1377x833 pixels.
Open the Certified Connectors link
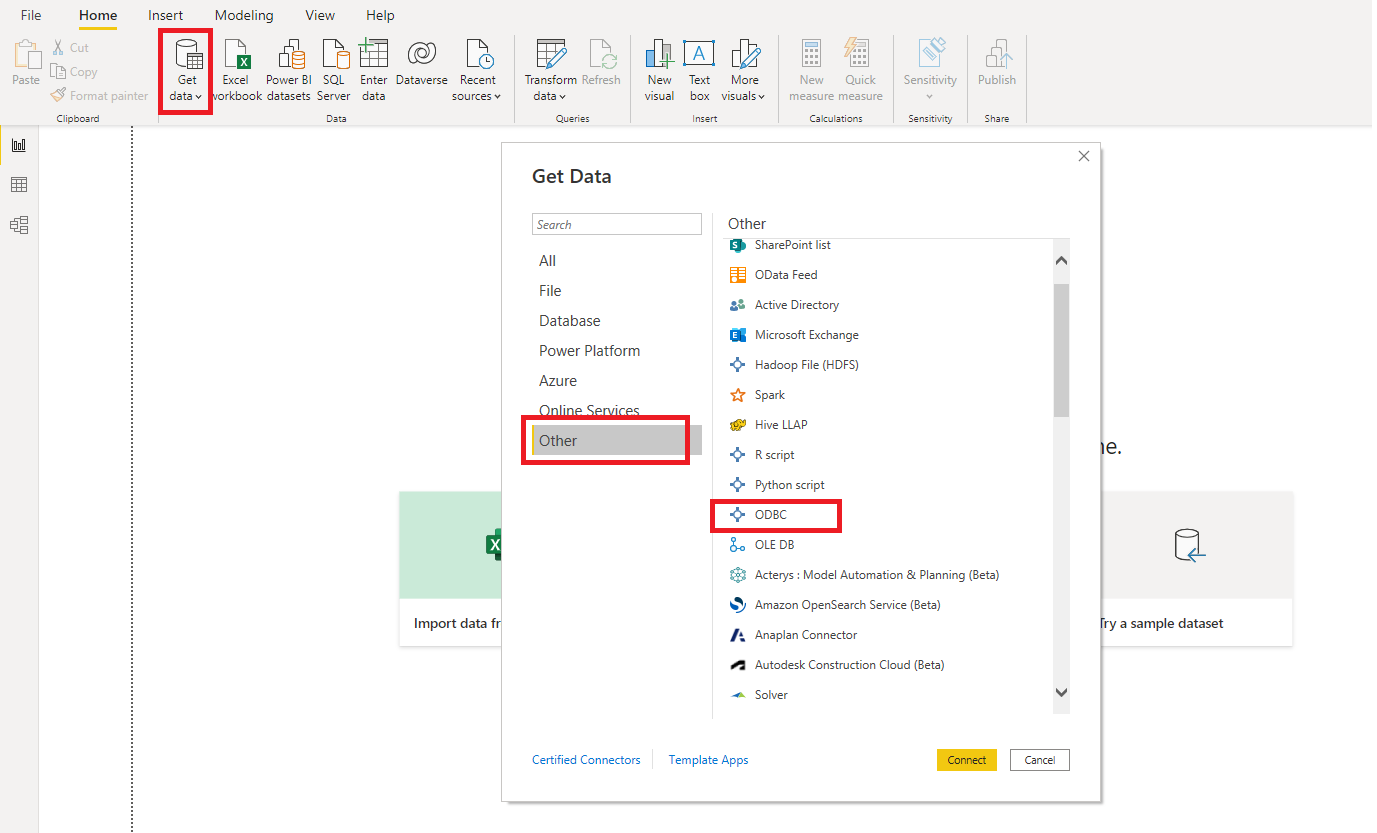pos(586,760)
